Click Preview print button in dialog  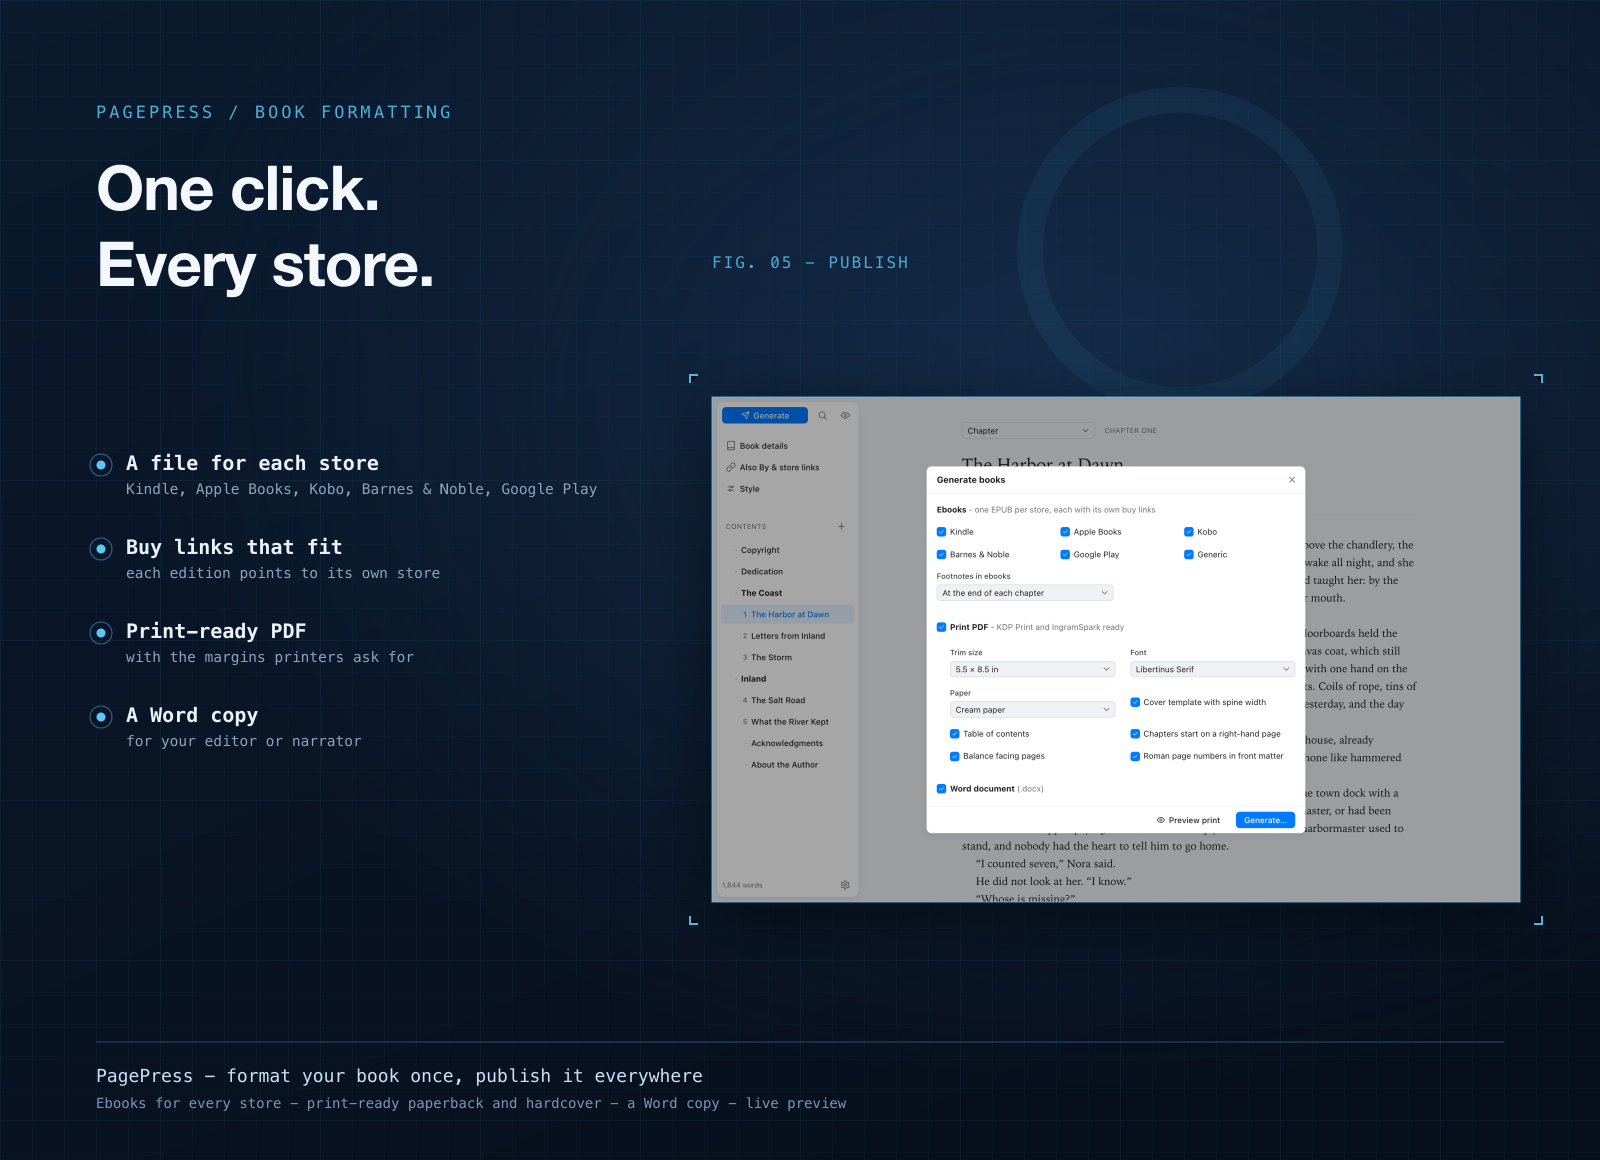pyautogui.click(x=1188, y=820)
